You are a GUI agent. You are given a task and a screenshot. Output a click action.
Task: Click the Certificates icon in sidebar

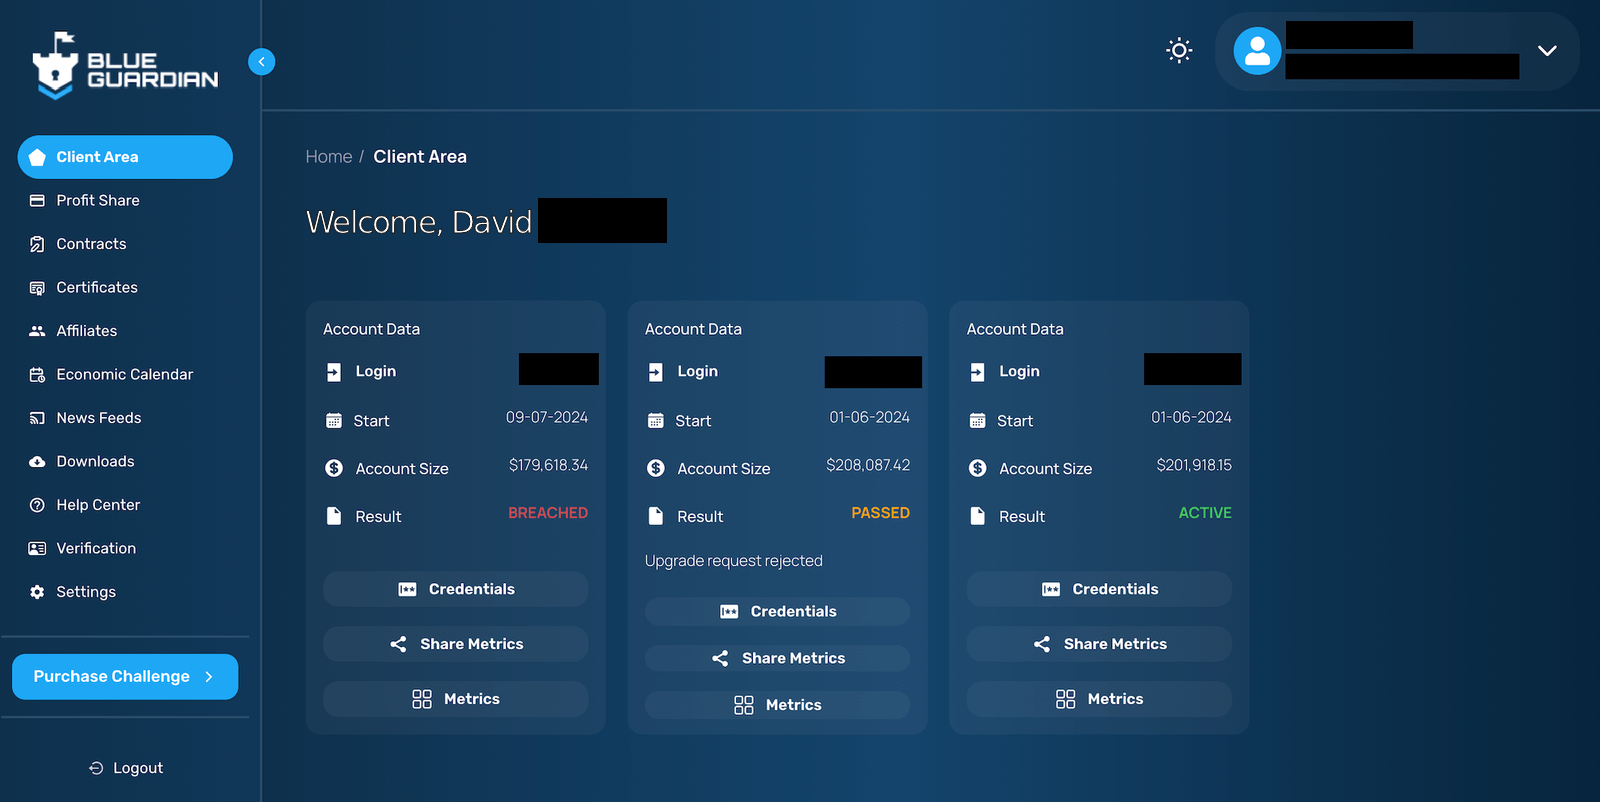click(37, 288)
